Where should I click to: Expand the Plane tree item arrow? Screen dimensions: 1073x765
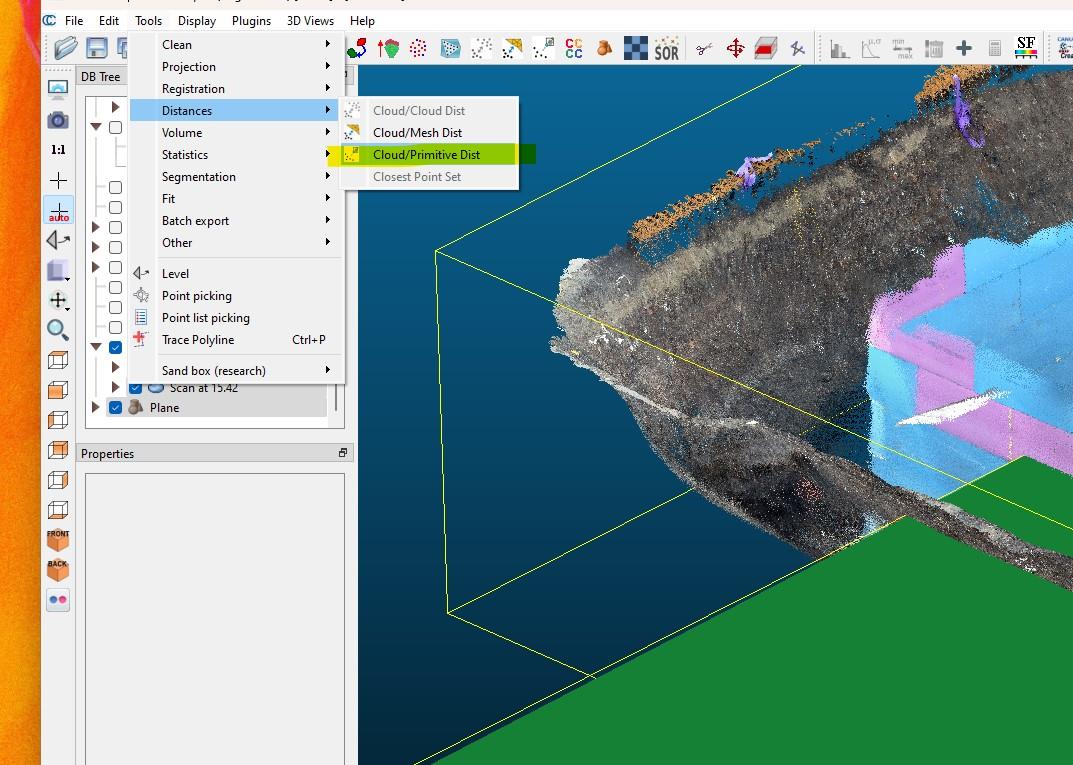(x=97, y=408)
